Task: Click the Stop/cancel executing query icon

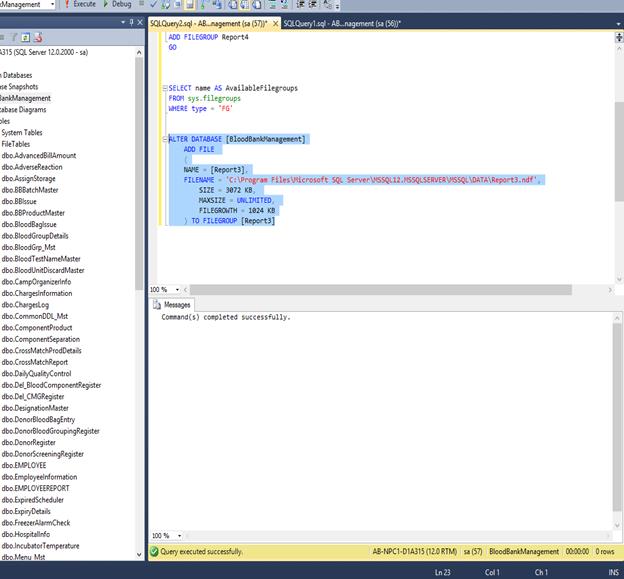Action: (x=140, y=5)
